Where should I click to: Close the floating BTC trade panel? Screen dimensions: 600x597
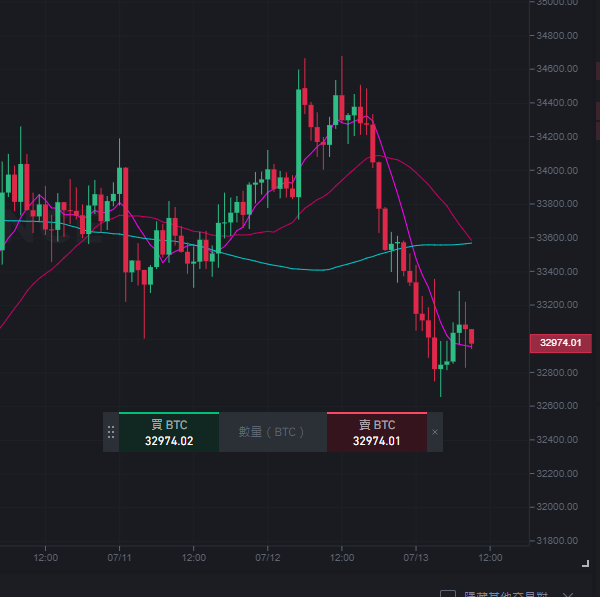435,432
